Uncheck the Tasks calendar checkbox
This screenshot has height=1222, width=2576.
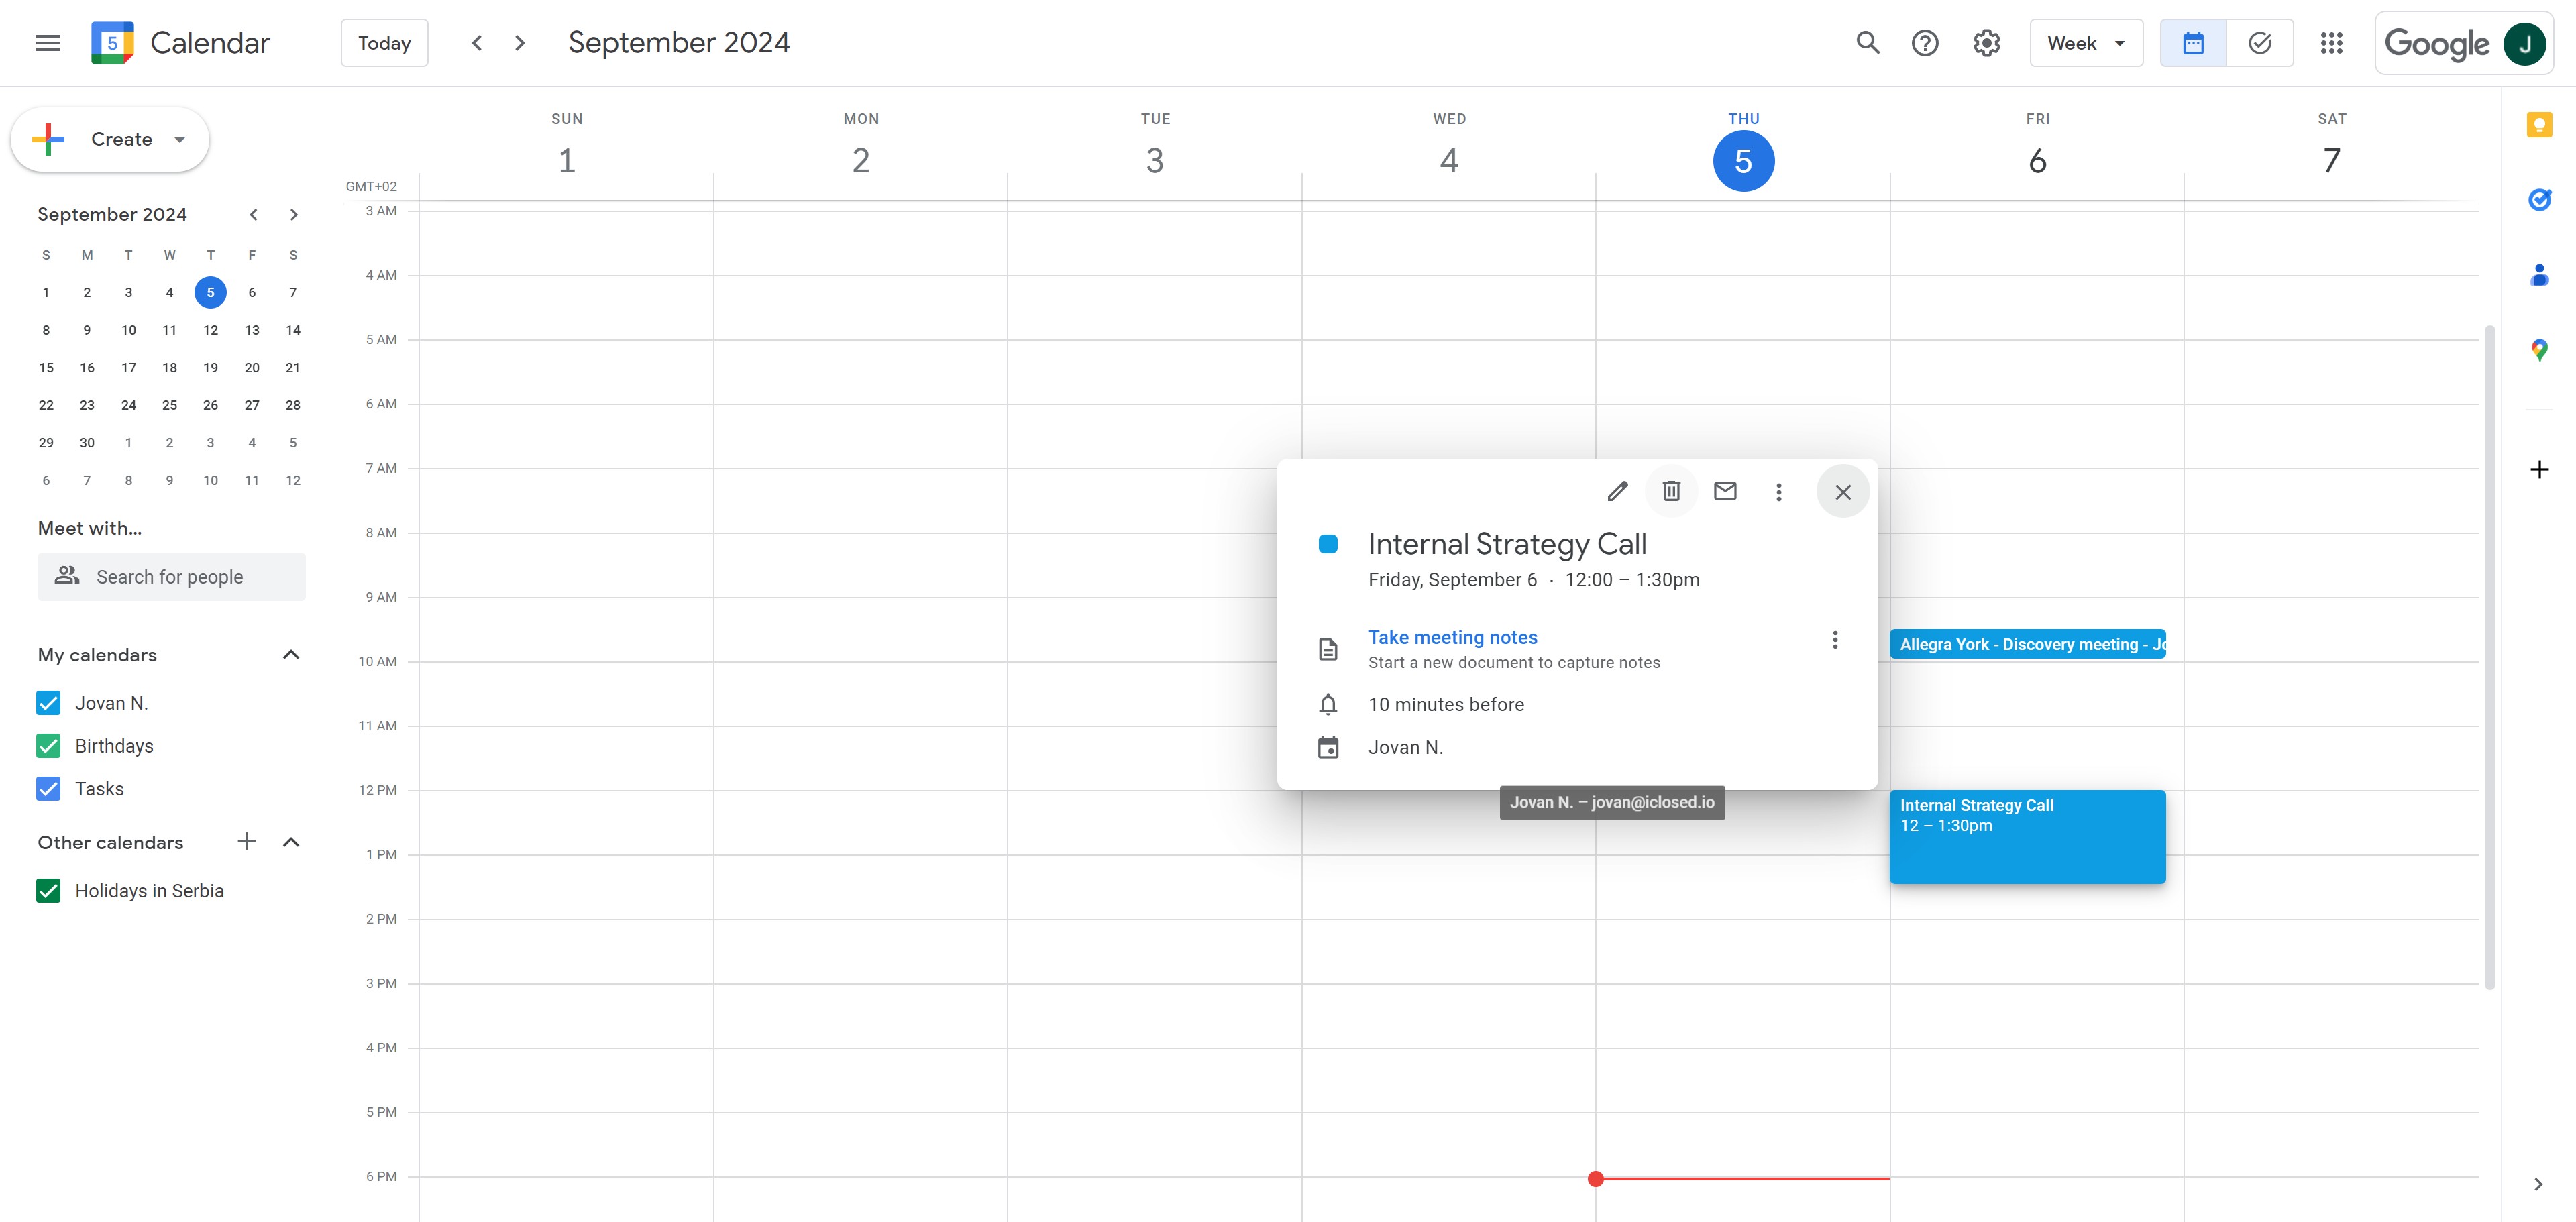pos(48,789)
